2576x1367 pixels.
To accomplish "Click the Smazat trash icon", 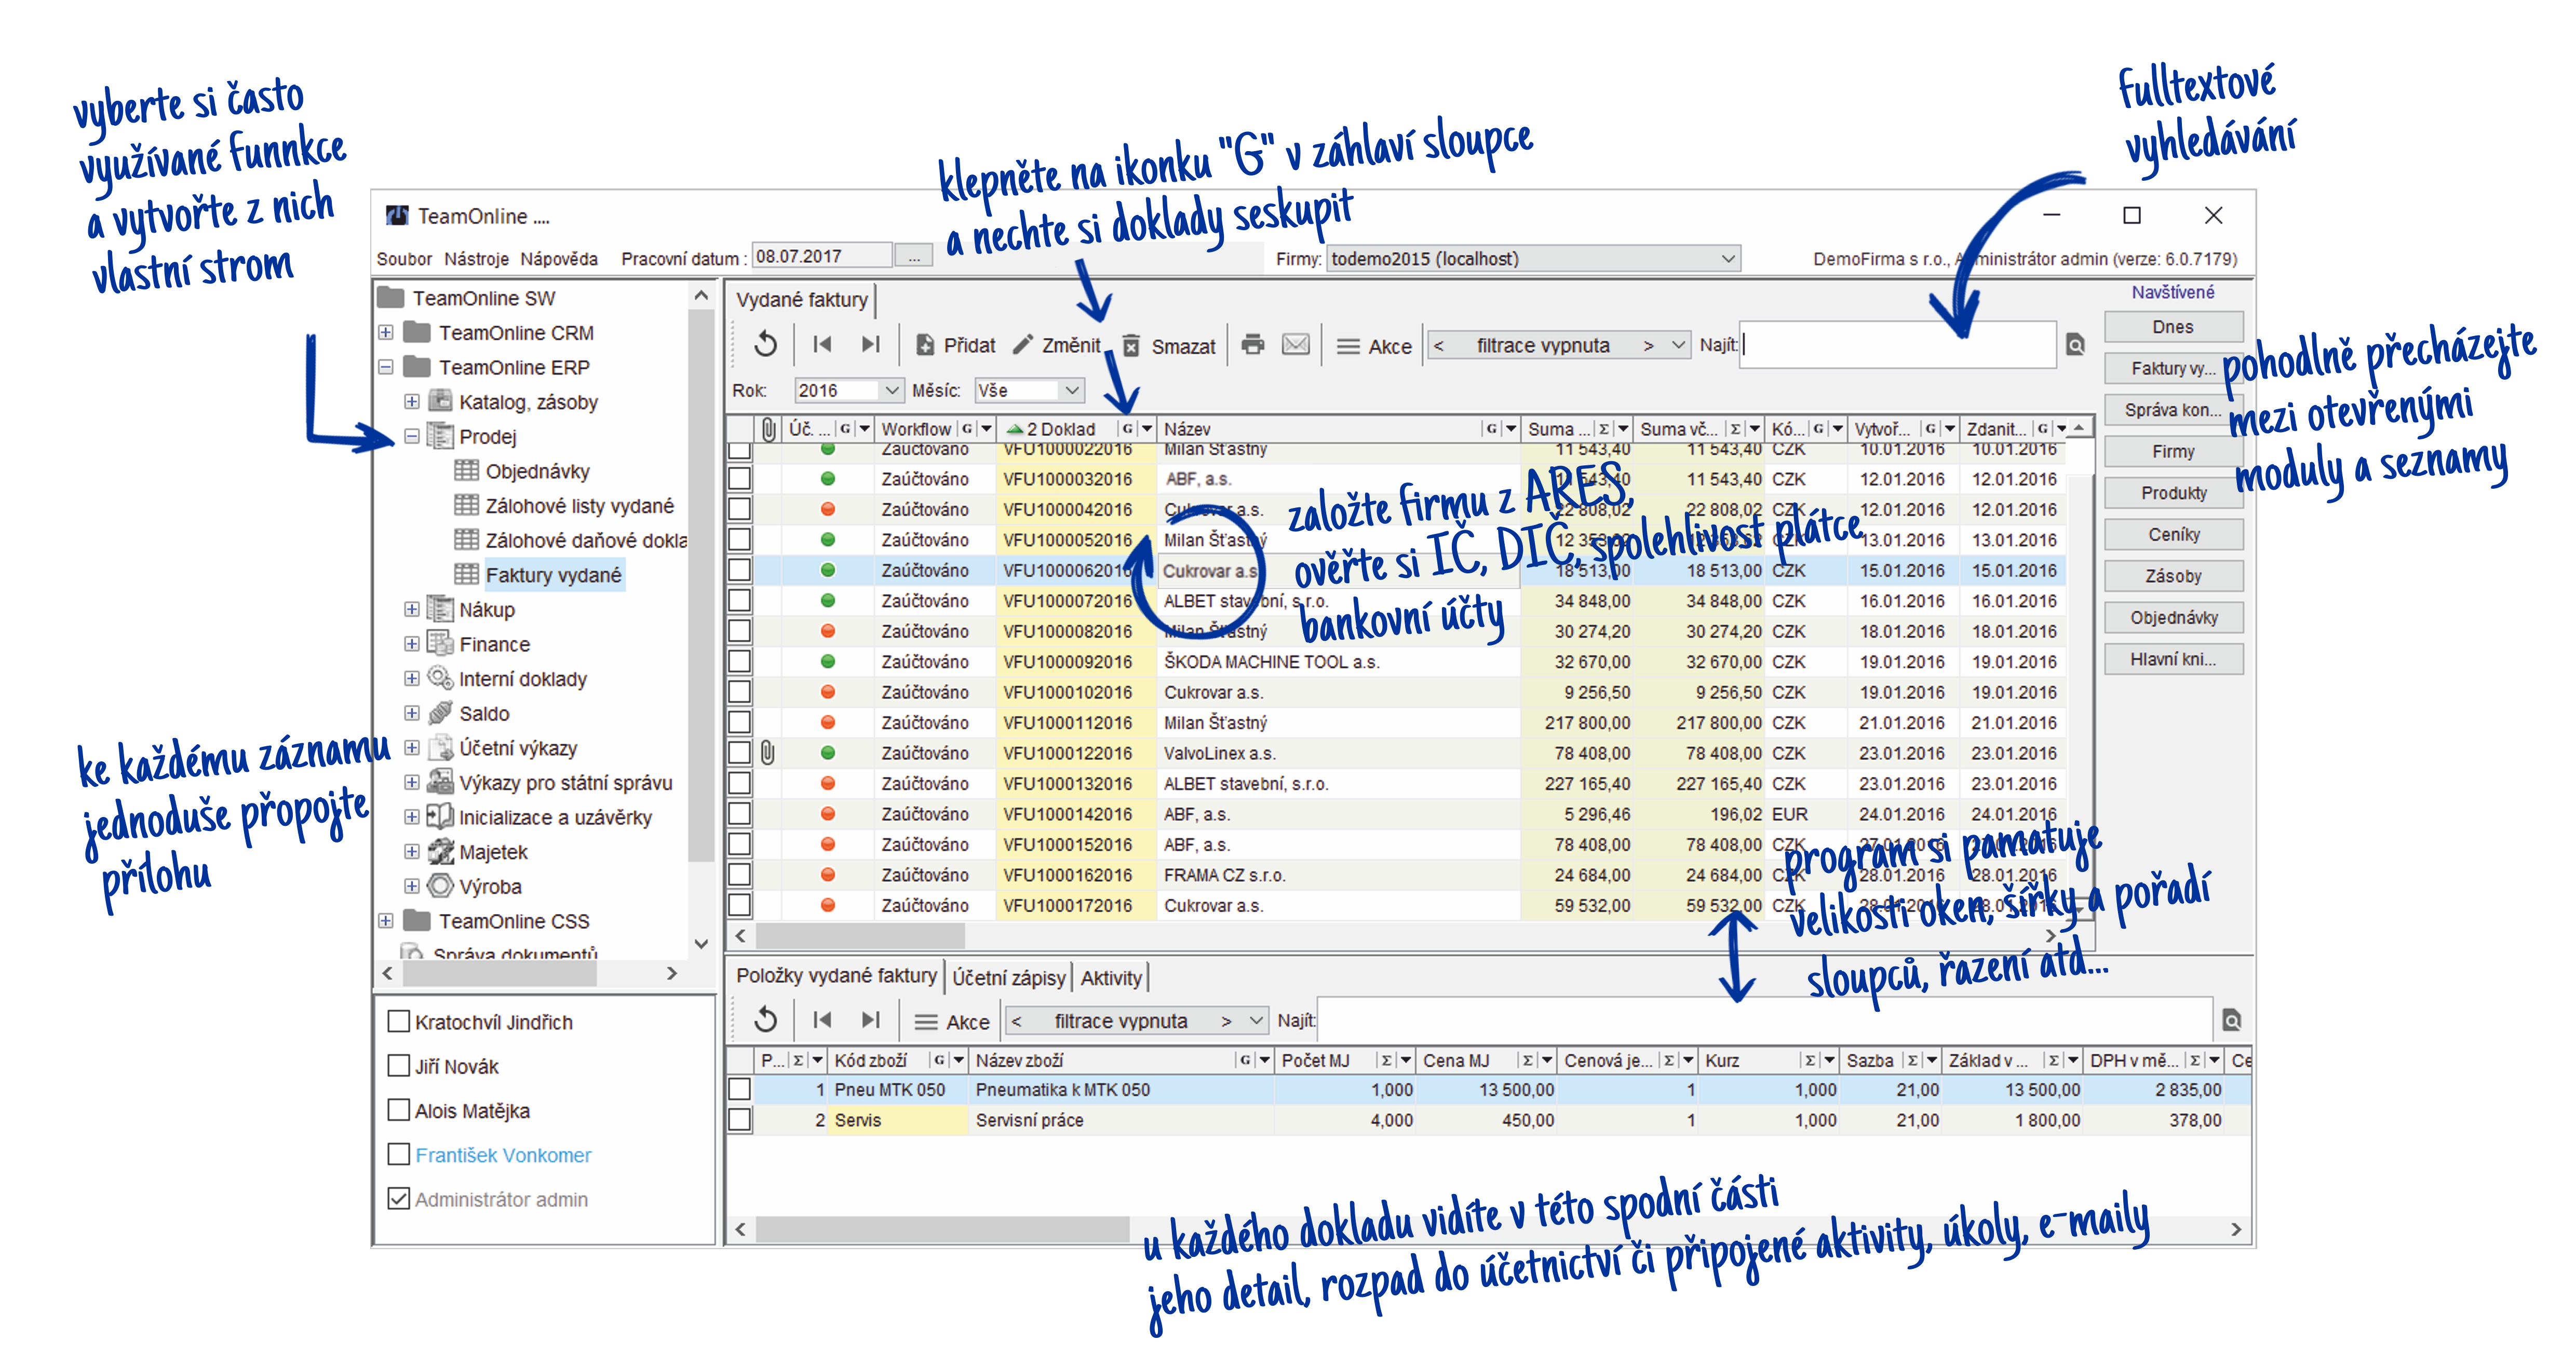I will pos(1131,346).
